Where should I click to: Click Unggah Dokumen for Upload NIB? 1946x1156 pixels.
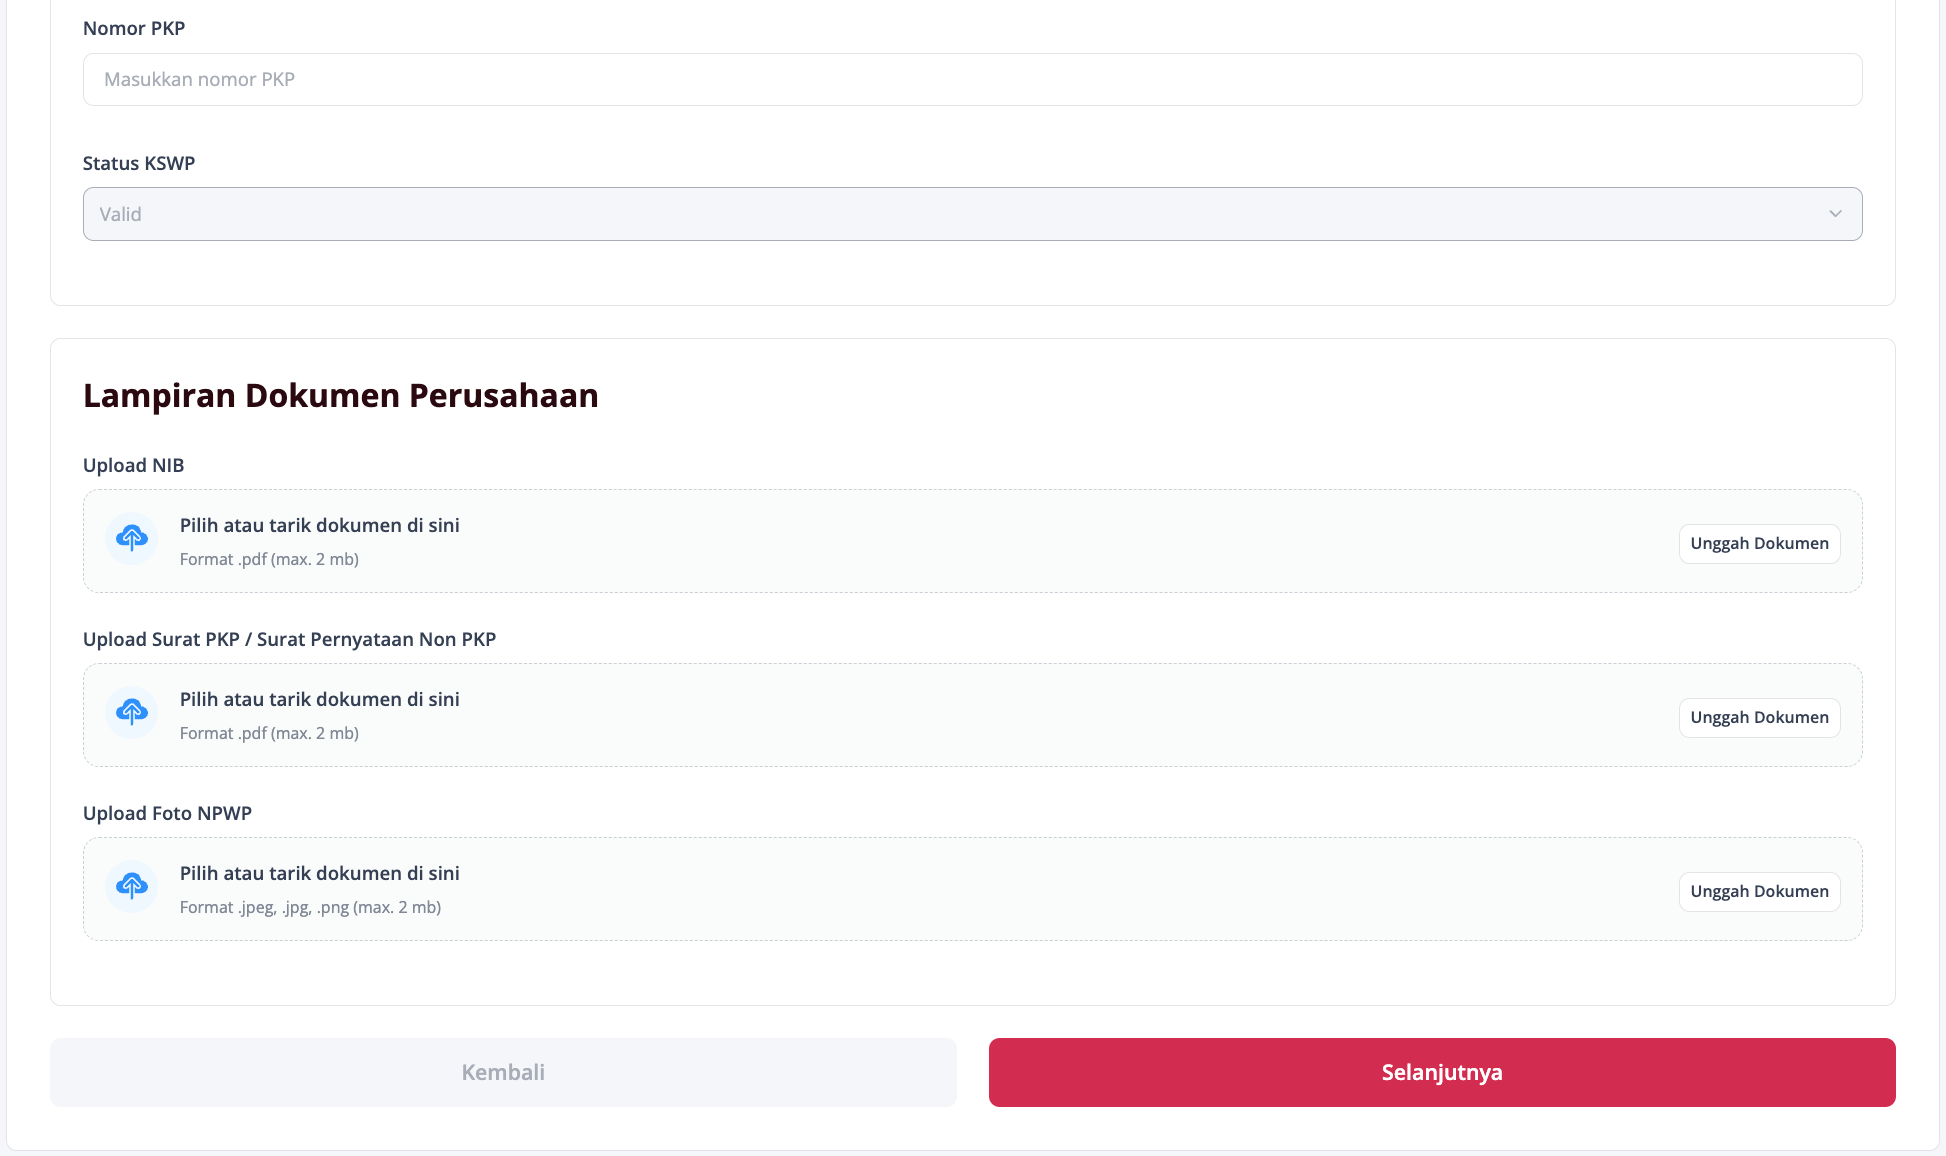pos(1759,543)
